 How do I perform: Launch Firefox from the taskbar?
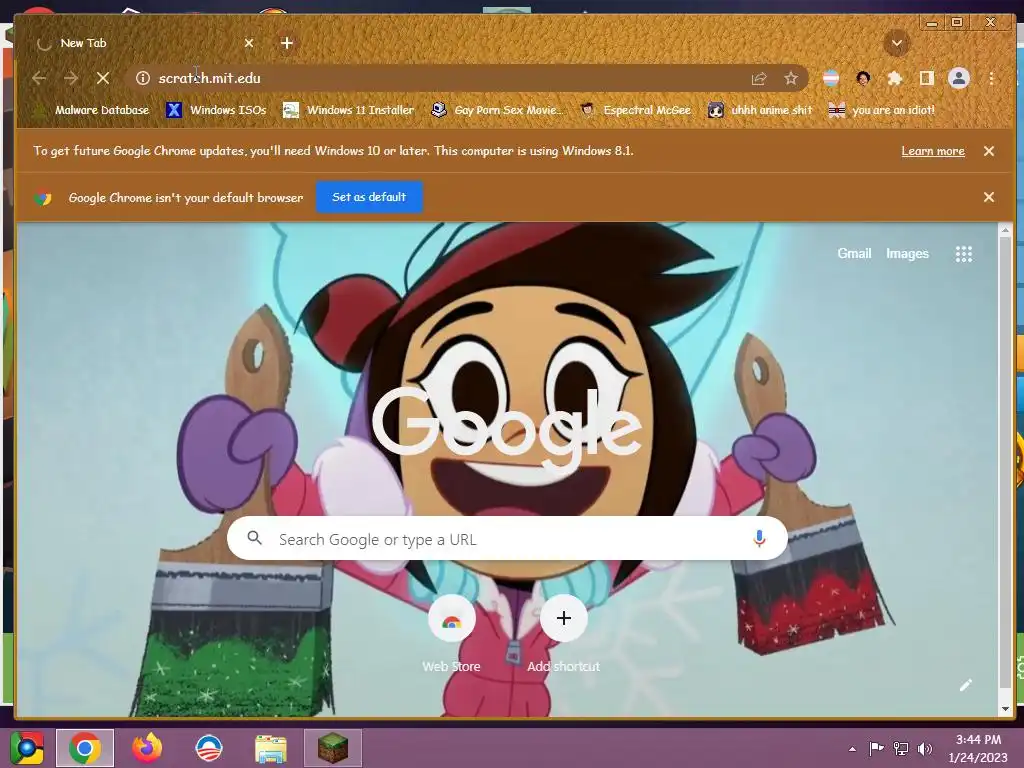(x=147, y=748)
